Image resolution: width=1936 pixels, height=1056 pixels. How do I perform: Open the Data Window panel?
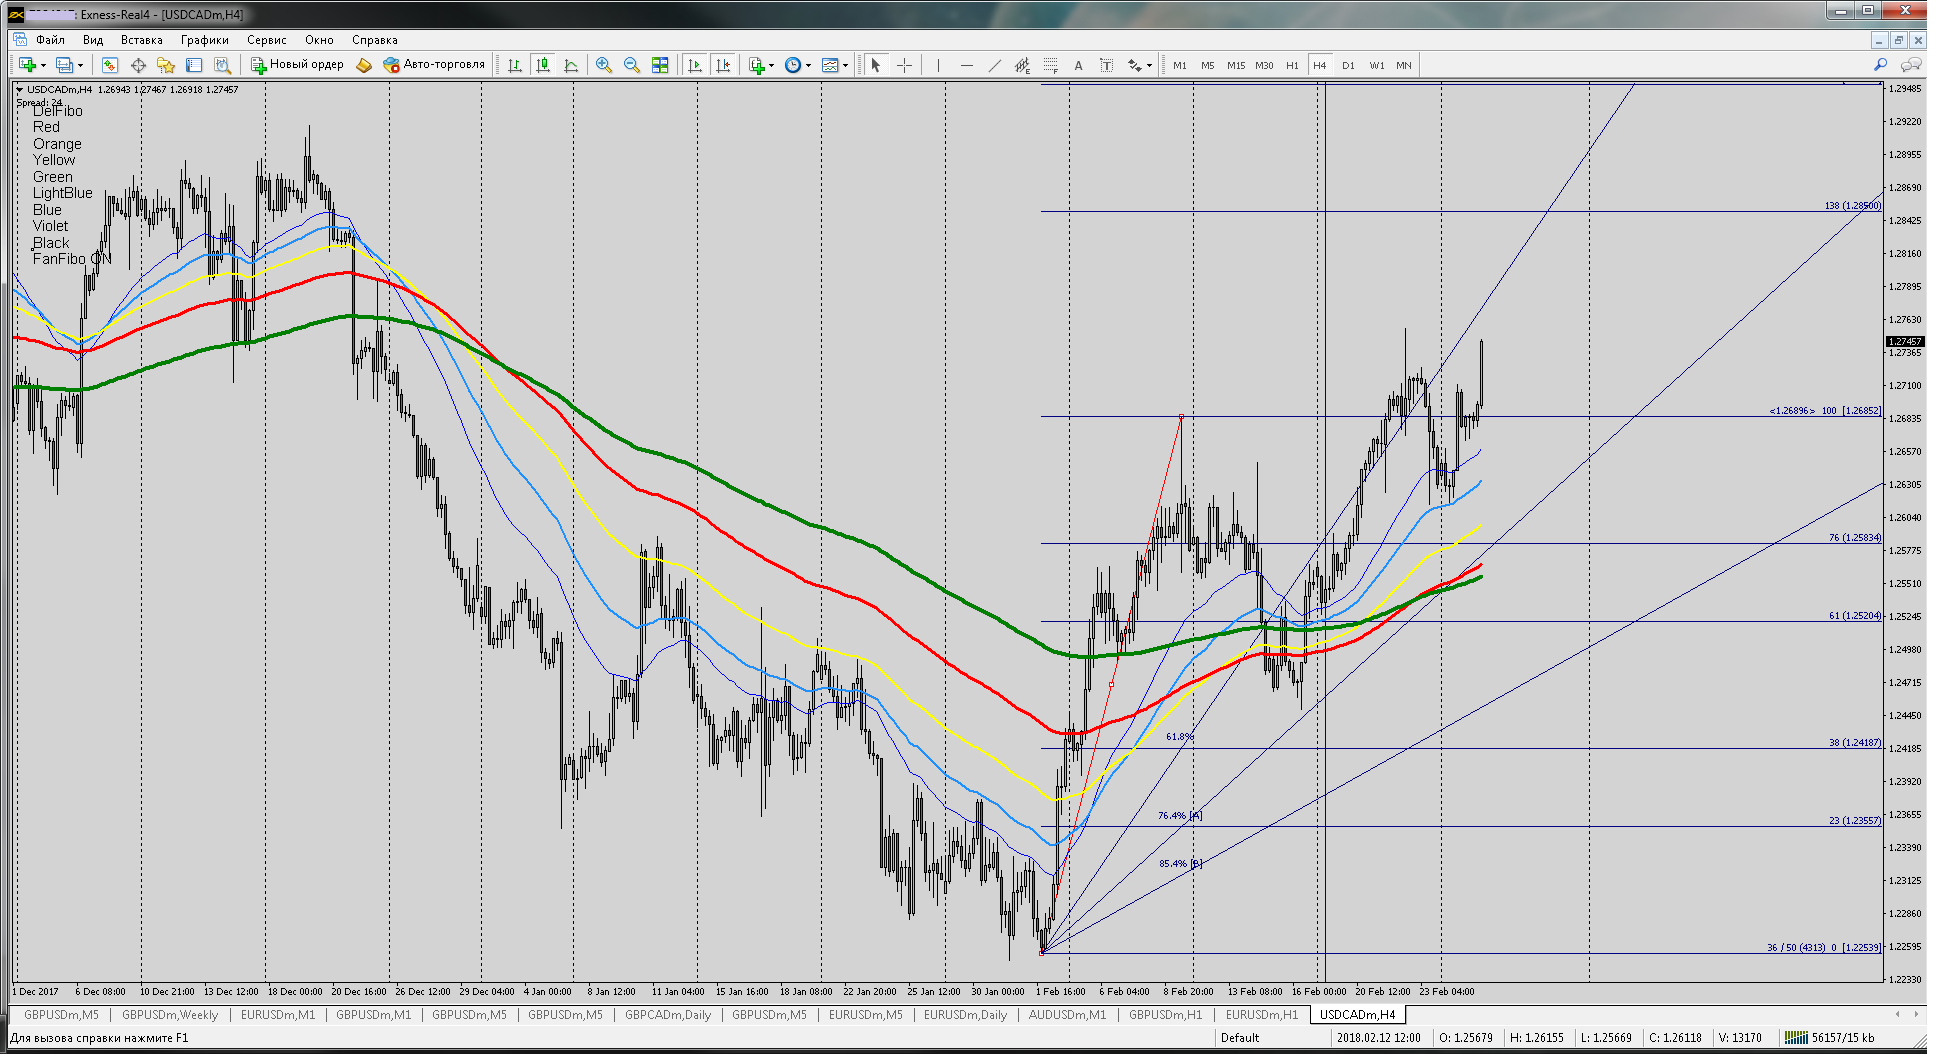click(x=138, y=65)
